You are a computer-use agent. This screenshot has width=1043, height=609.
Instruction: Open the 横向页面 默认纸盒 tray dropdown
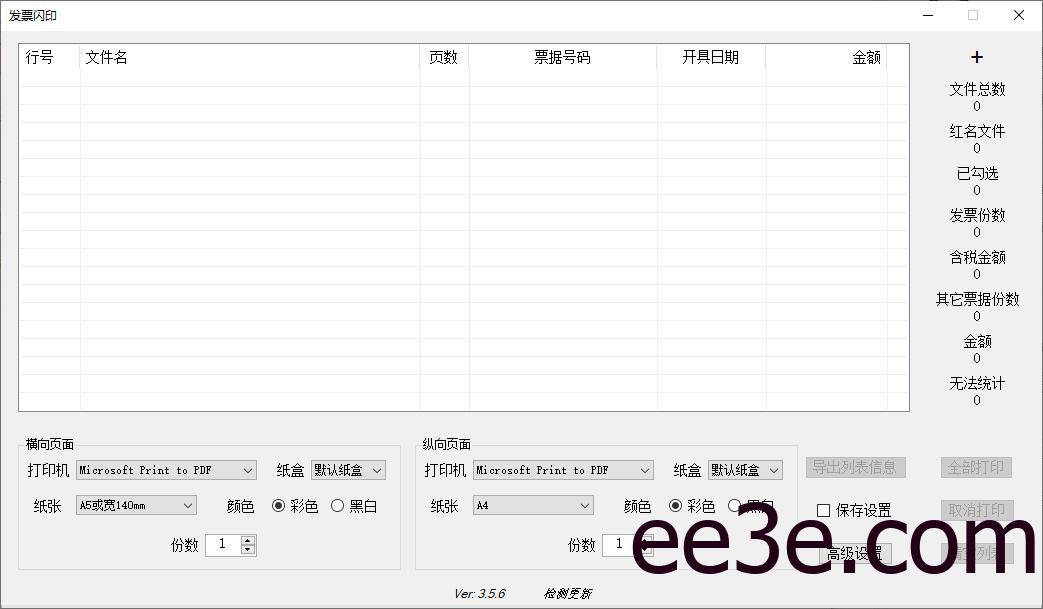click(348, 470)
